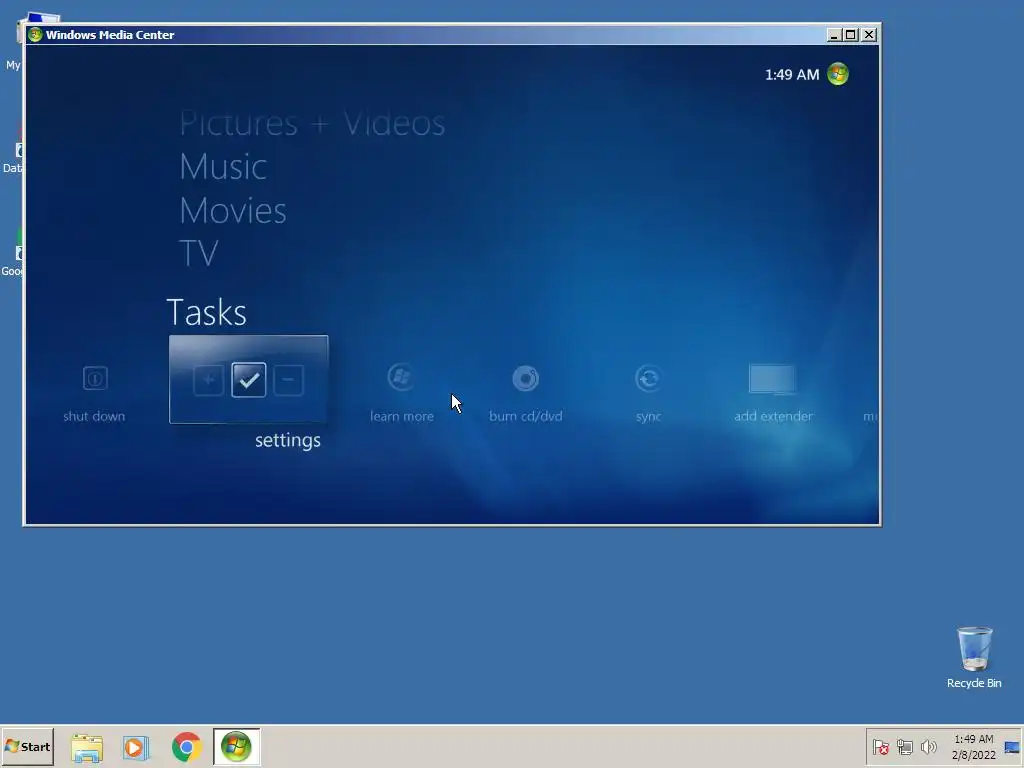Select the shut down icon

(x=95, y=378)
